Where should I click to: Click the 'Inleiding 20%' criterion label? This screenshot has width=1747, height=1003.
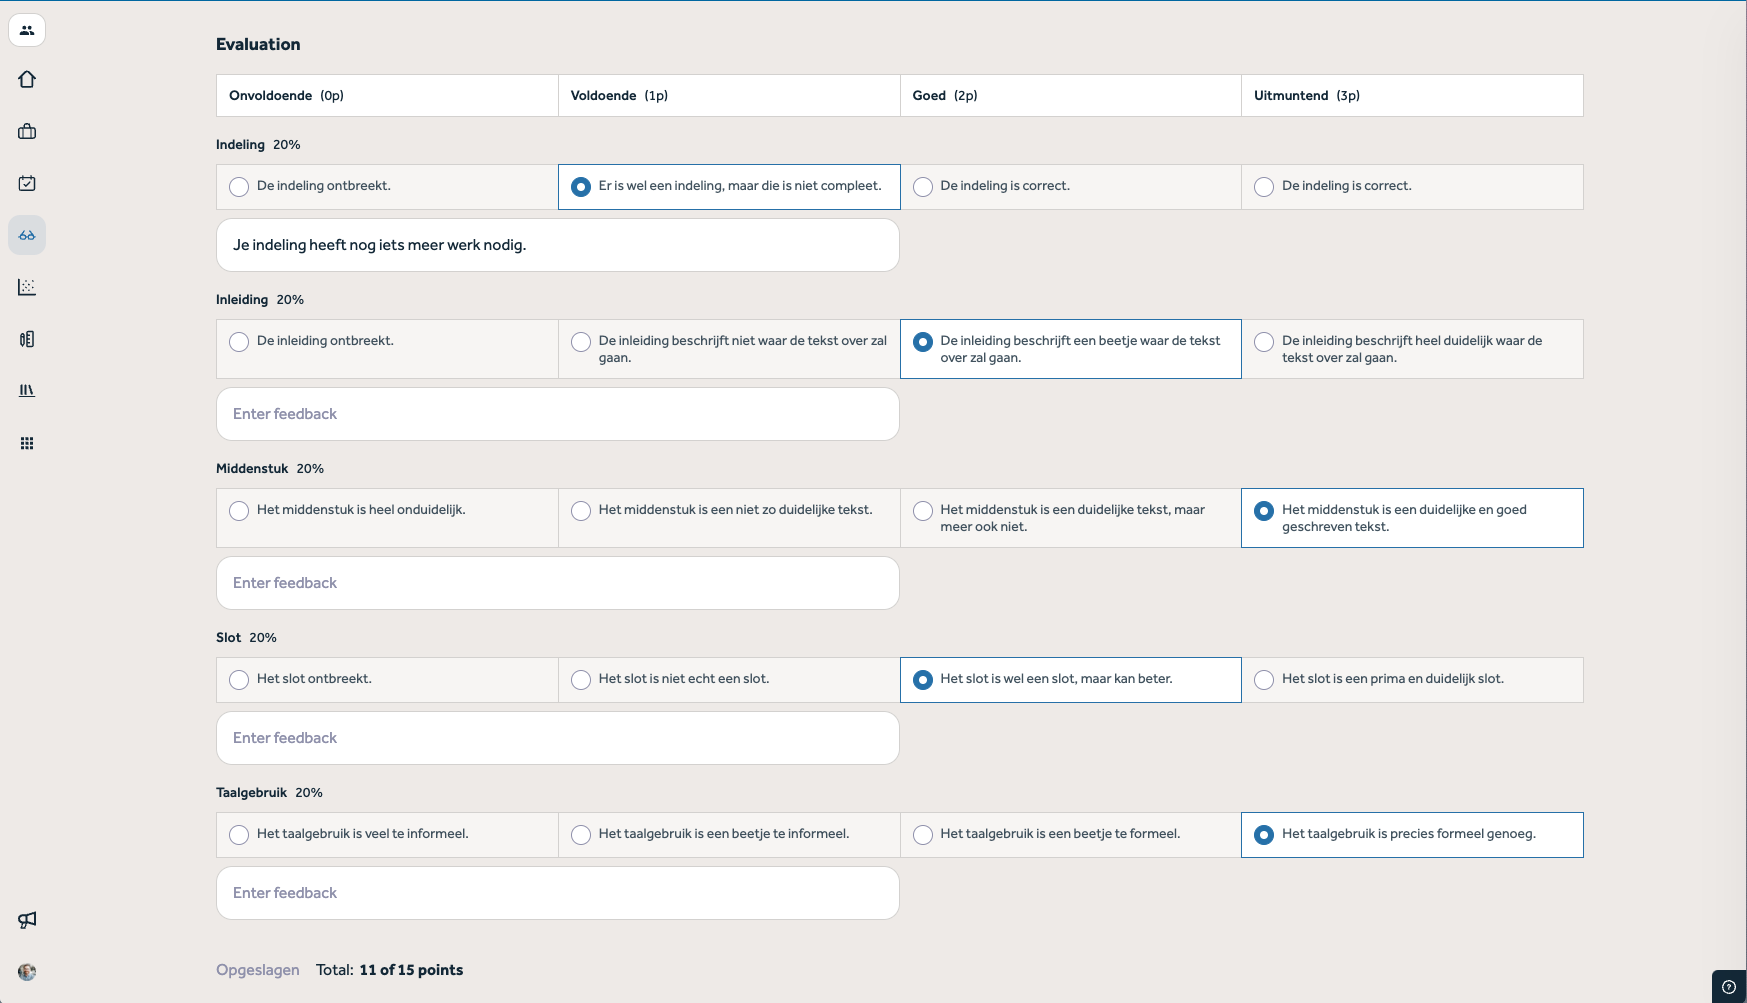(260, 300)
